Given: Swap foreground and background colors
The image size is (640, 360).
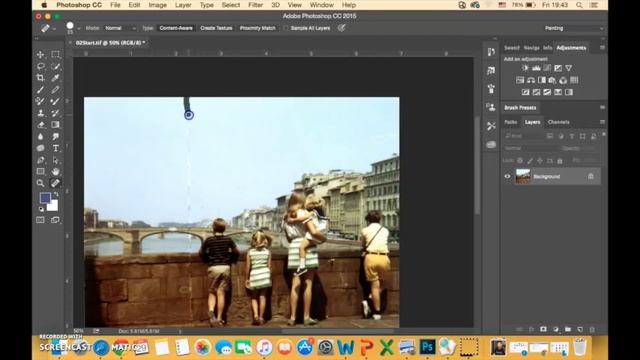Looking at the screenshot, I should [56, 195].
